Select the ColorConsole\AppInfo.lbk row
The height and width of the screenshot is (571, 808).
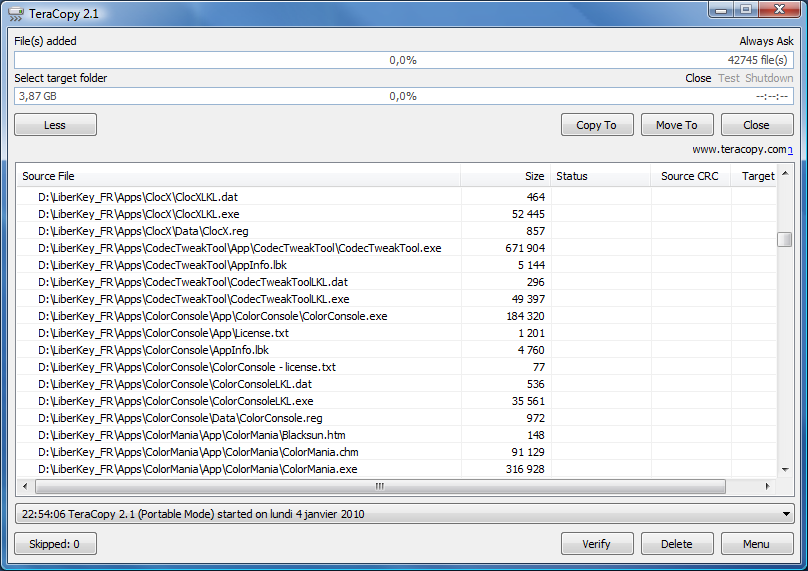click(x=396, y=350)
